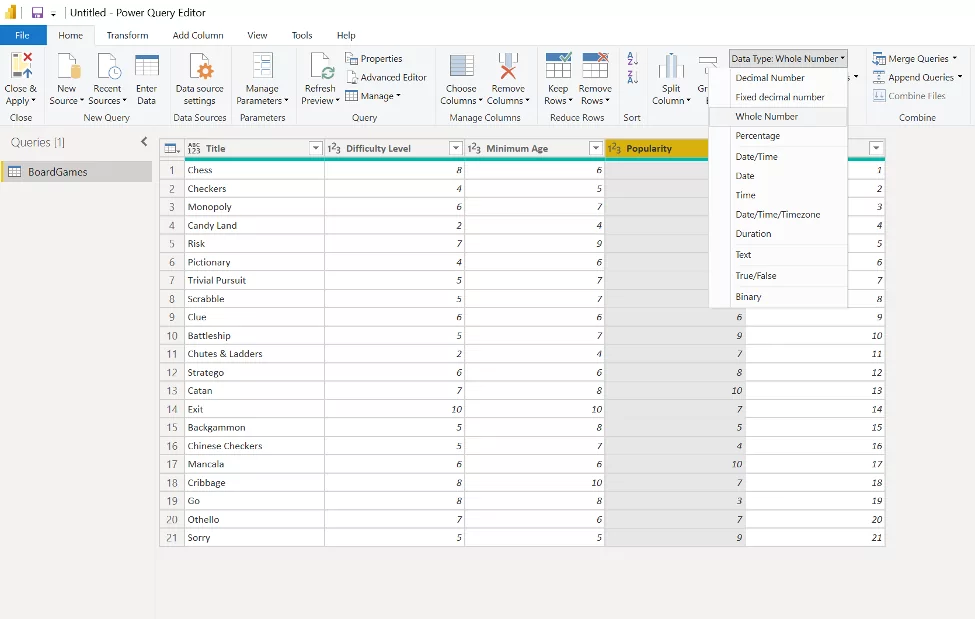
Task: Click the Minimum Age column type icon
Action: click(x=474, y=148)
